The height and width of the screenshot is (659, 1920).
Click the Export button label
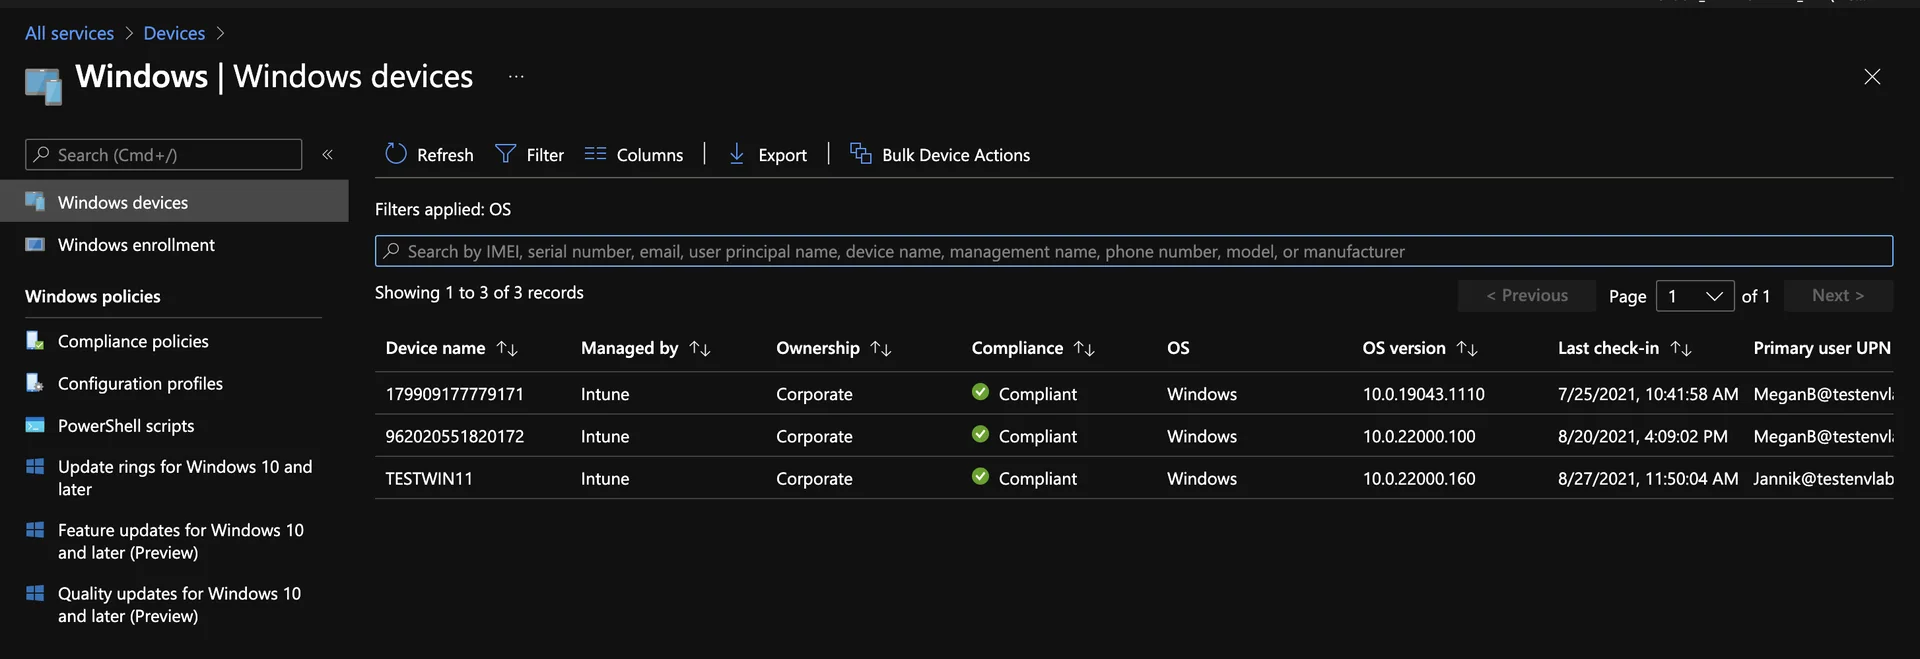(782, 155)
